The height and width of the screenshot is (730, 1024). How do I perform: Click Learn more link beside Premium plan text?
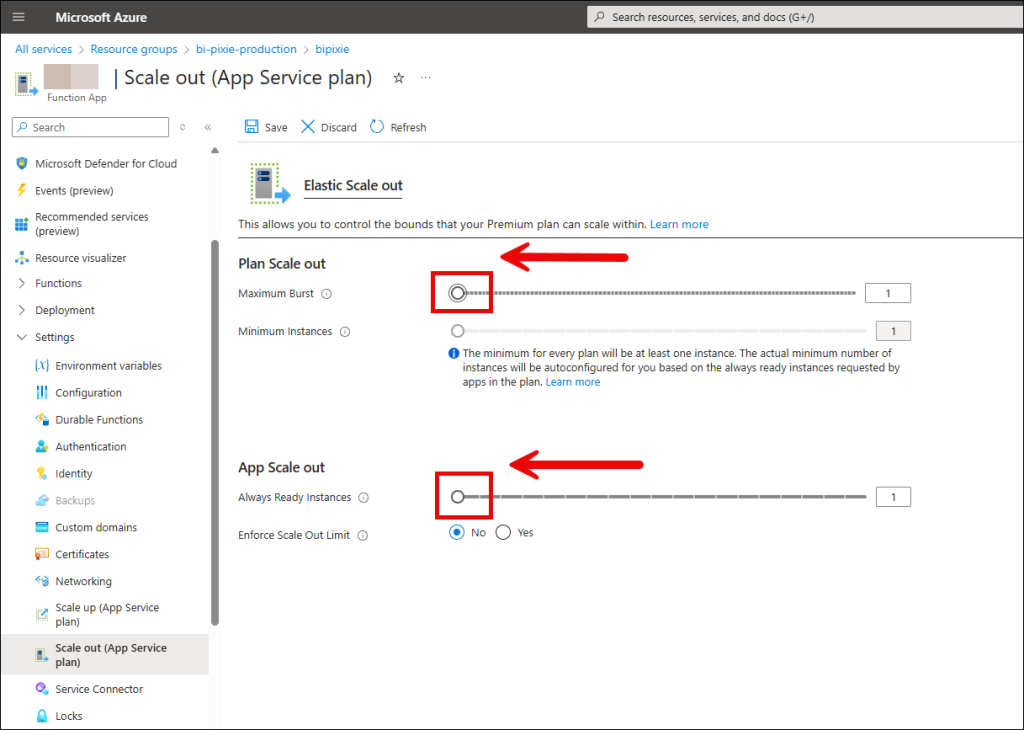point(679,224)
